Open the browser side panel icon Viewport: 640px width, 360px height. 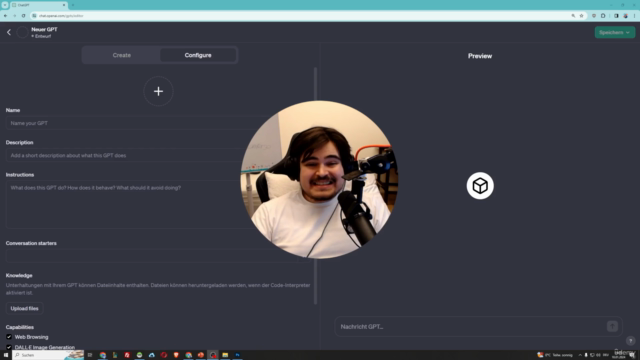[616, 16]
